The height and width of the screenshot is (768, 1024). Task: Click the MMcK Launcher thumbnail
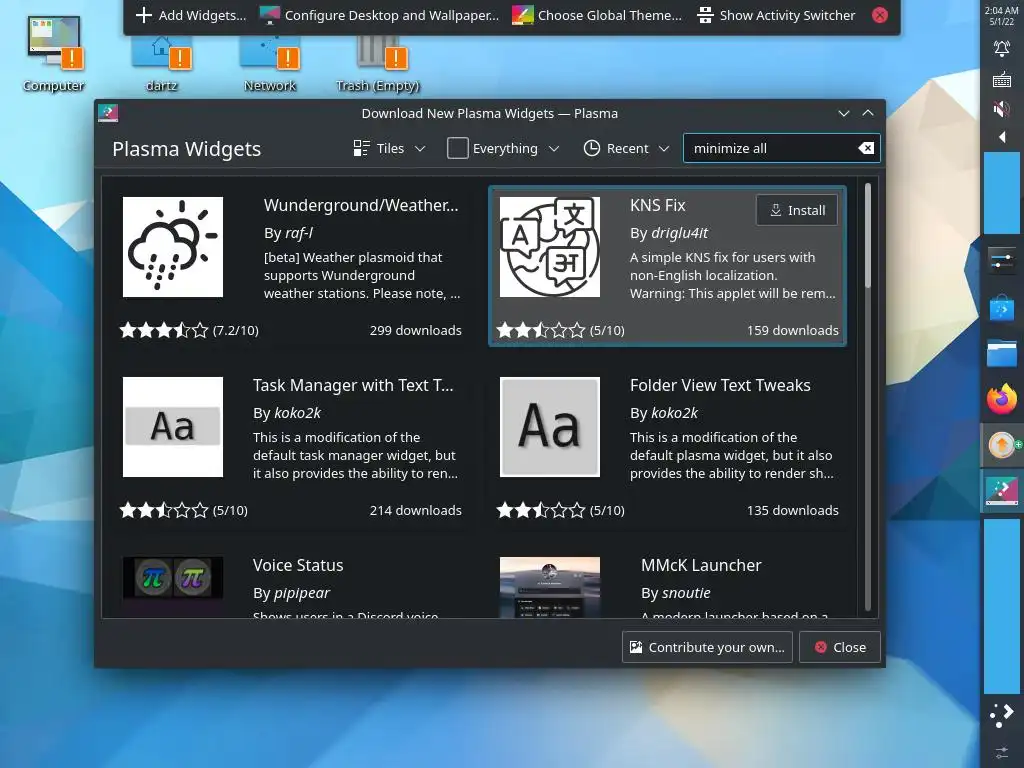(x=550, y=587)
